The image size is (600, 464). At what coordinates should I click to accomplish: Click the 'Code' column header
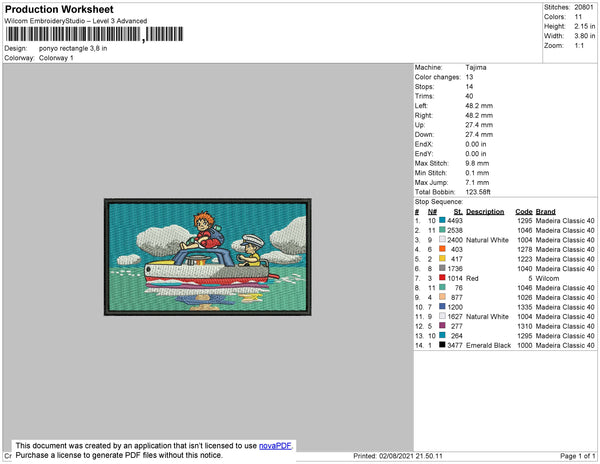click(x=523, y=212)
